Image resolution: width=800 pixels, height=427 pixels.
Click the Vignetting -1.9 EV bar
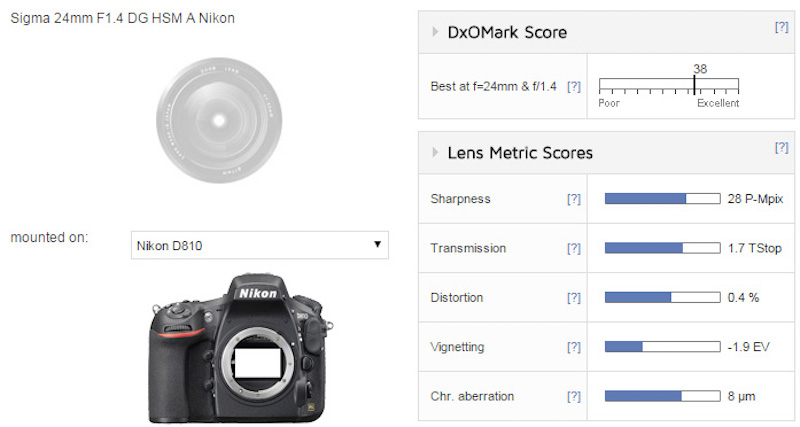coord(662,347)
